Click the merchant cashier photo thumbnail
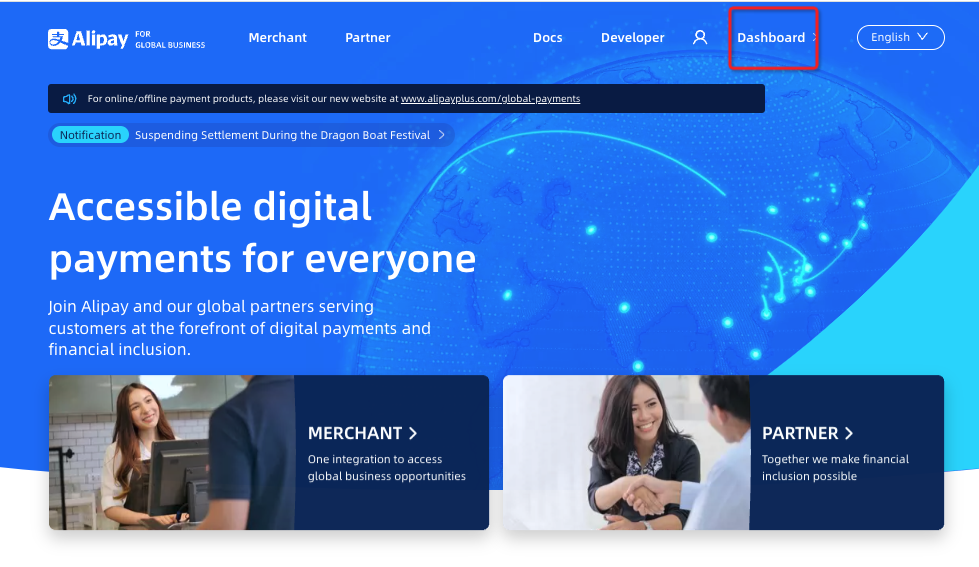Viewport: 979px width, 567px height. [172, 453]
